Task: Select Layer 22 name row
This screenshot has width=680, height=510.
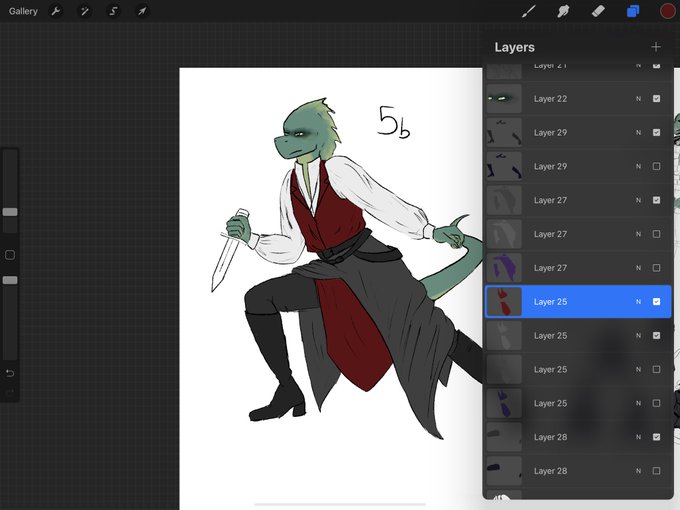Action: click(x=578, y=99)
